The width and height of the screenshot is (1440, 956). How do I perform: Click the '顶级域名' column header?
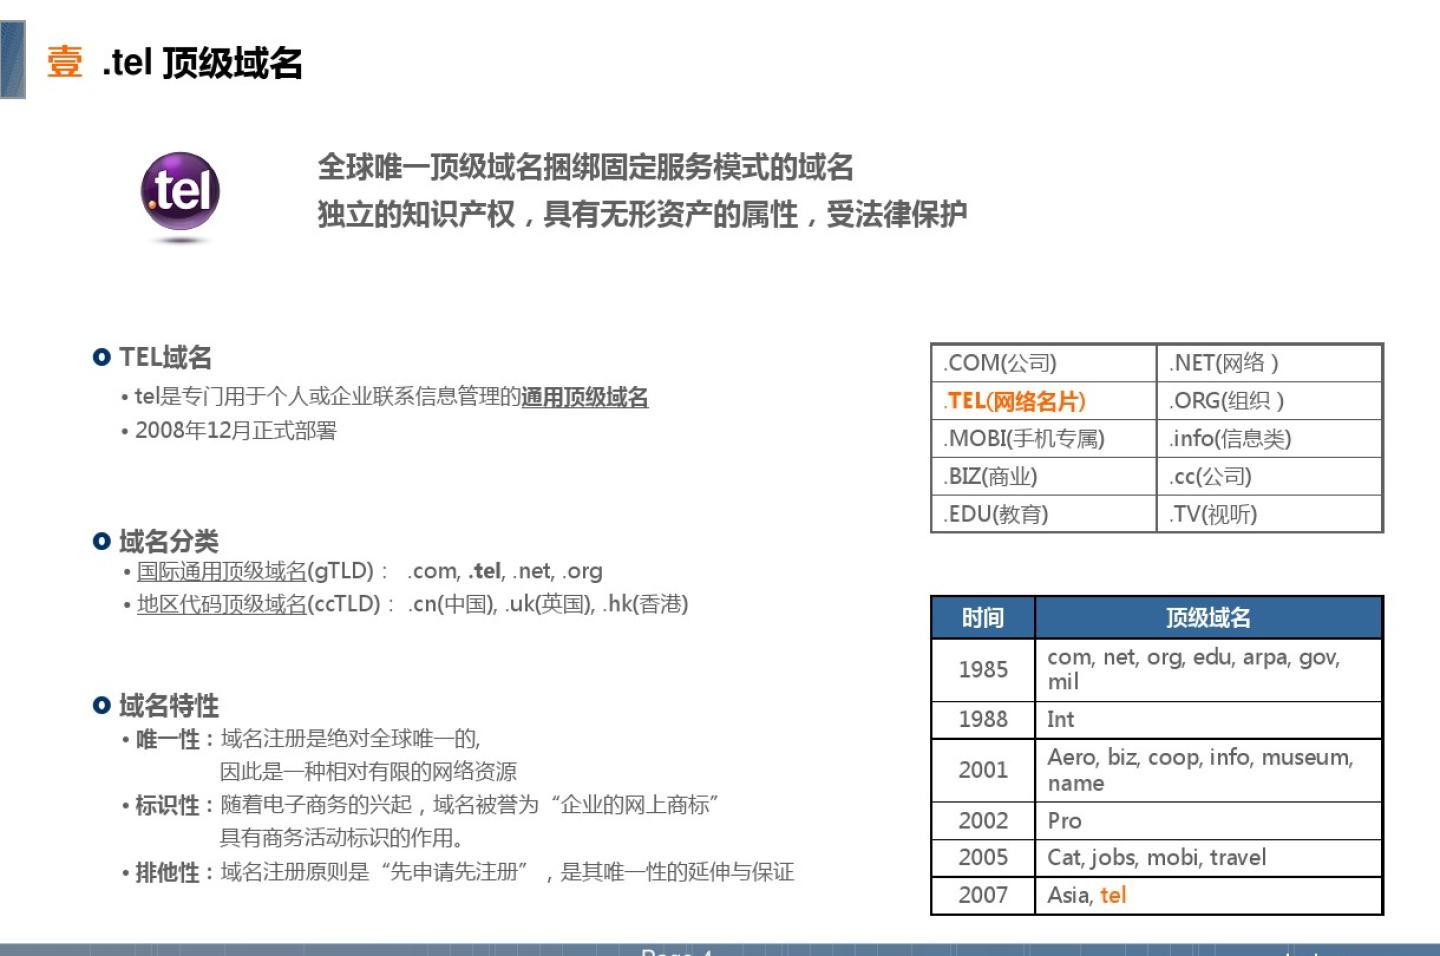click(1209, 618)
